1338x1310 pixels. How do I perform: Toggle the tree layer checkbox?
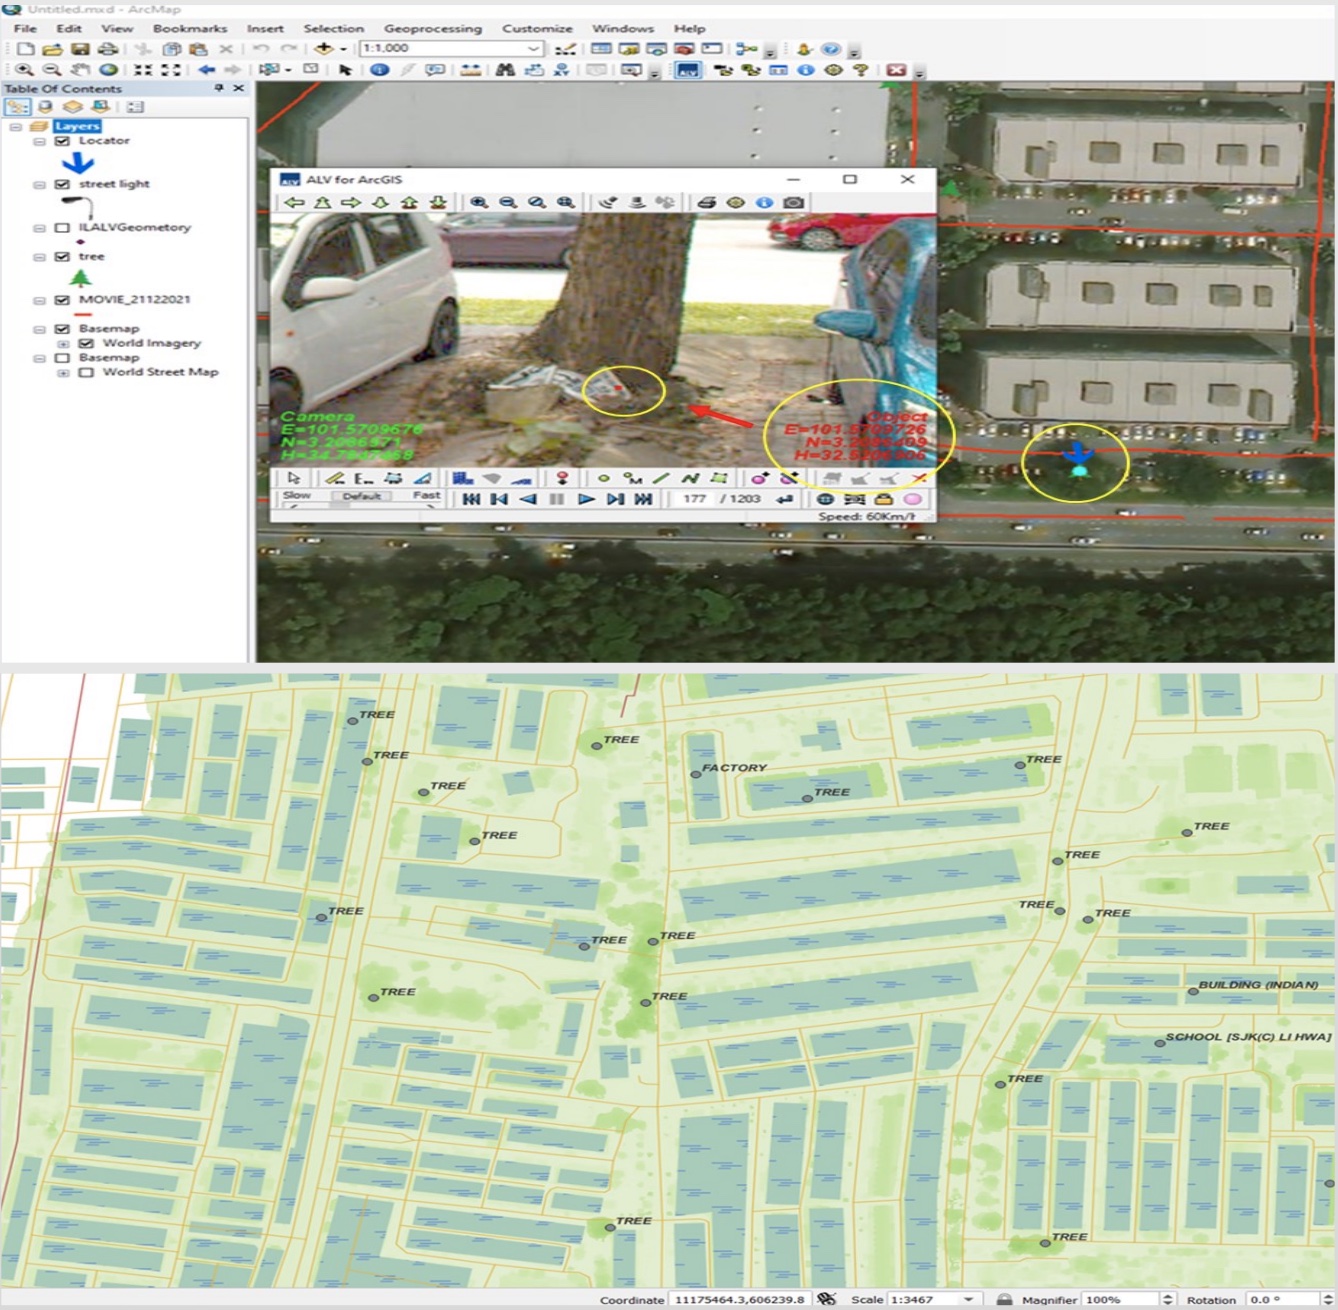click(62, 257)
